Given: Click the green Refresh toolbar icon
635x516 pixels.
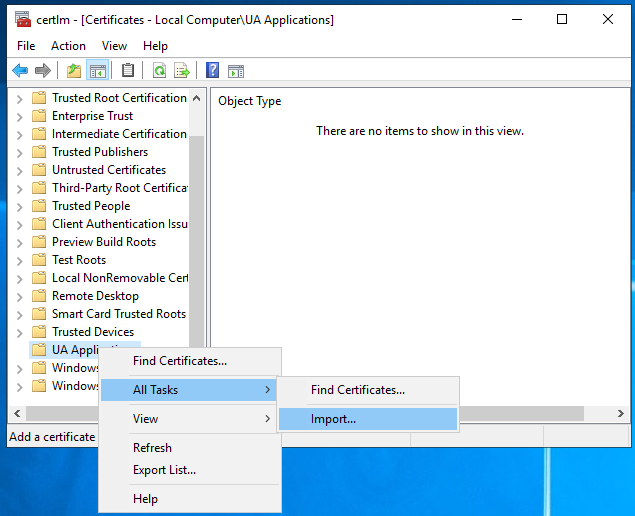Looking at the screenshot, I should (x=159, y=70).
